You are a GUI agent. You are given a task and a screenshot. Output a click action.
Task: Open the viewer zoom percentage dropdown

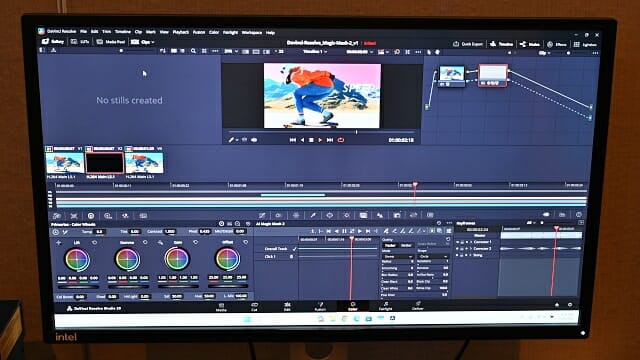click(x=230, y=51)
